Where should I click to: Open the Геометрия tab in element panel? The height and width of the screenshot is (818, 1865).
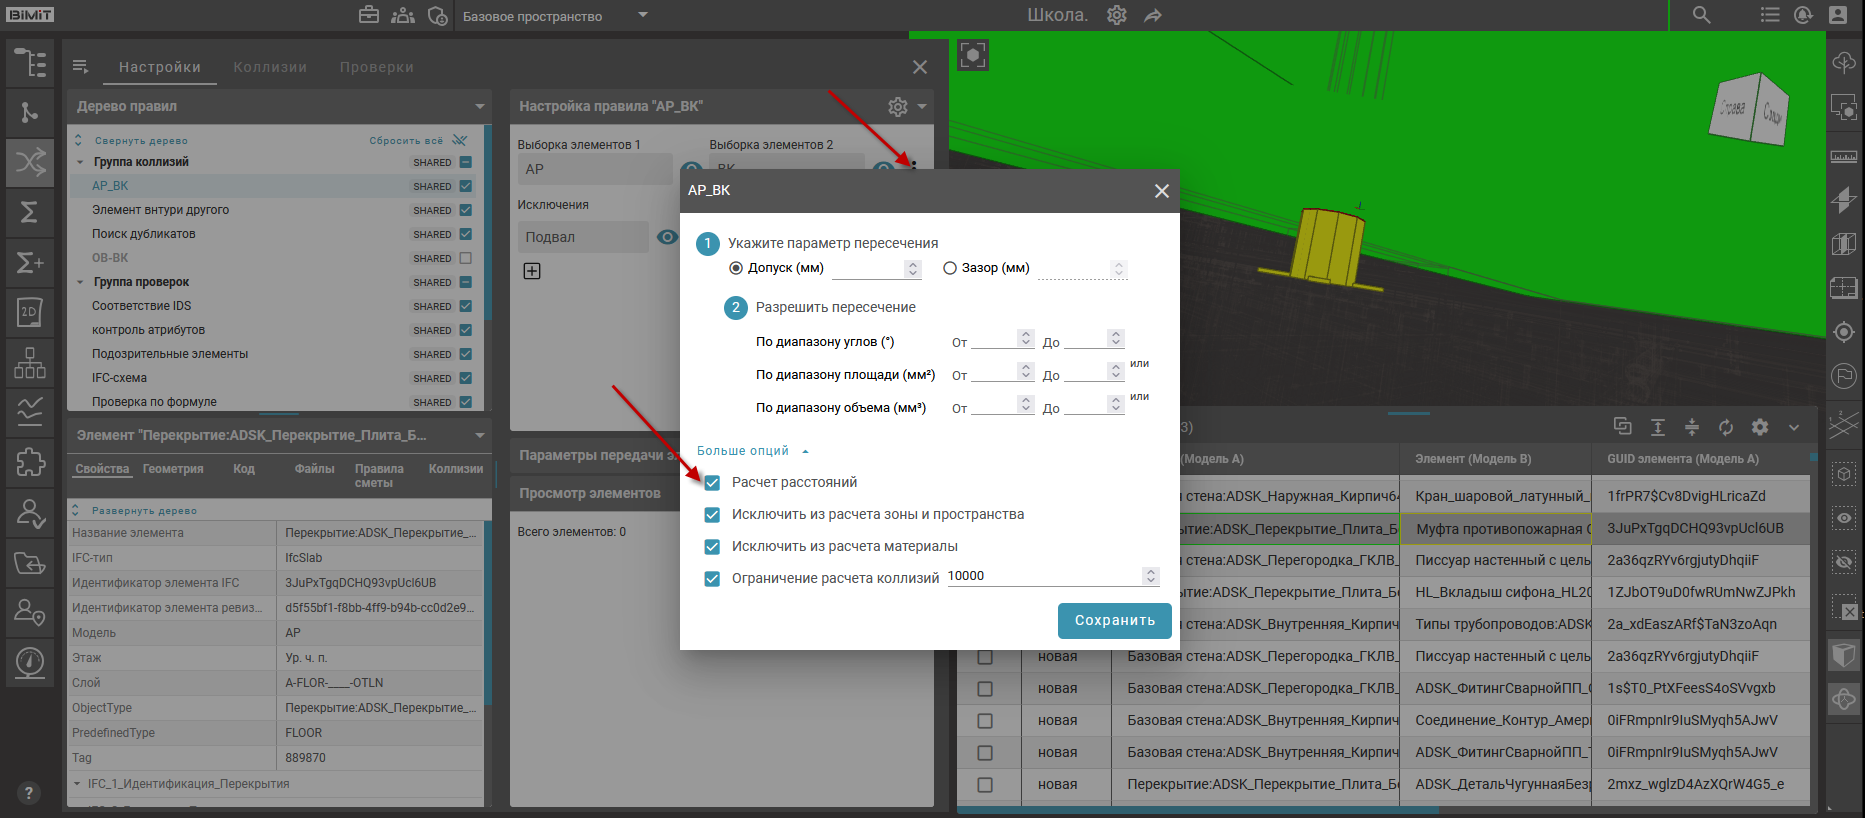click(173, 469)
